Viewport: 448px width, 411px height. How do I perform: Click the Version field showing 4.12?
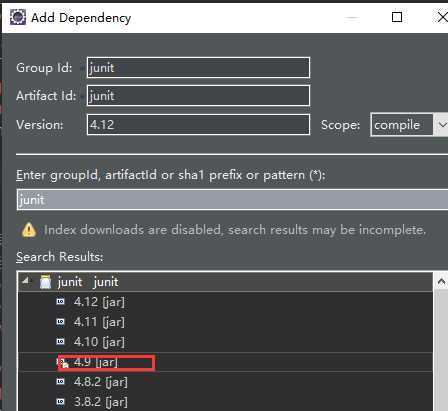pos(198,125)
